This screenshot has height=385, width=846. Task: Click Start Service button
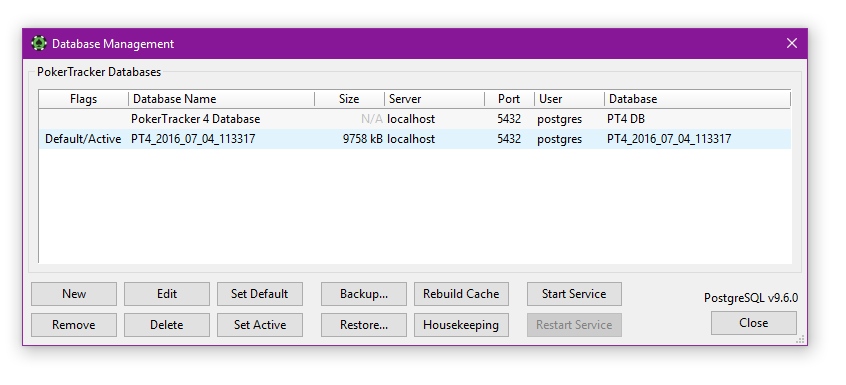click(574, 294)
